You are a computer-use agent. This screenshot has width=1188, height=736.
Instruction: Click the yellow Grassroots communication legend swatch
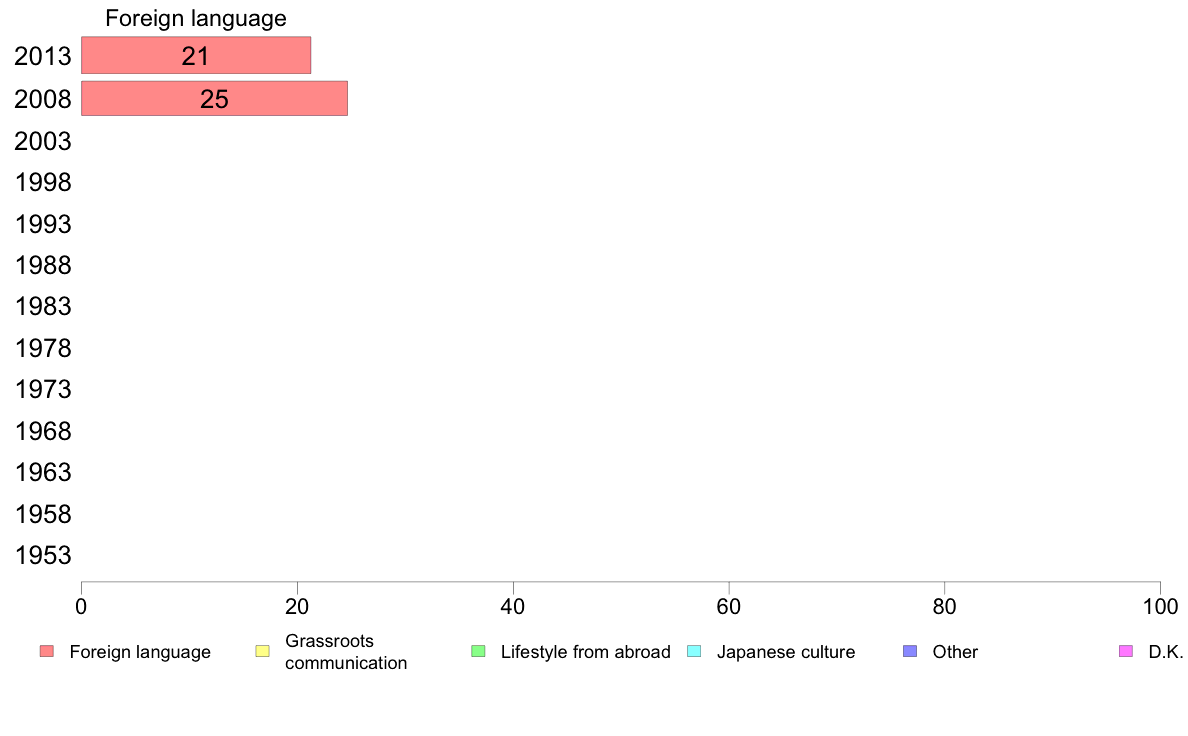point(263,652)
